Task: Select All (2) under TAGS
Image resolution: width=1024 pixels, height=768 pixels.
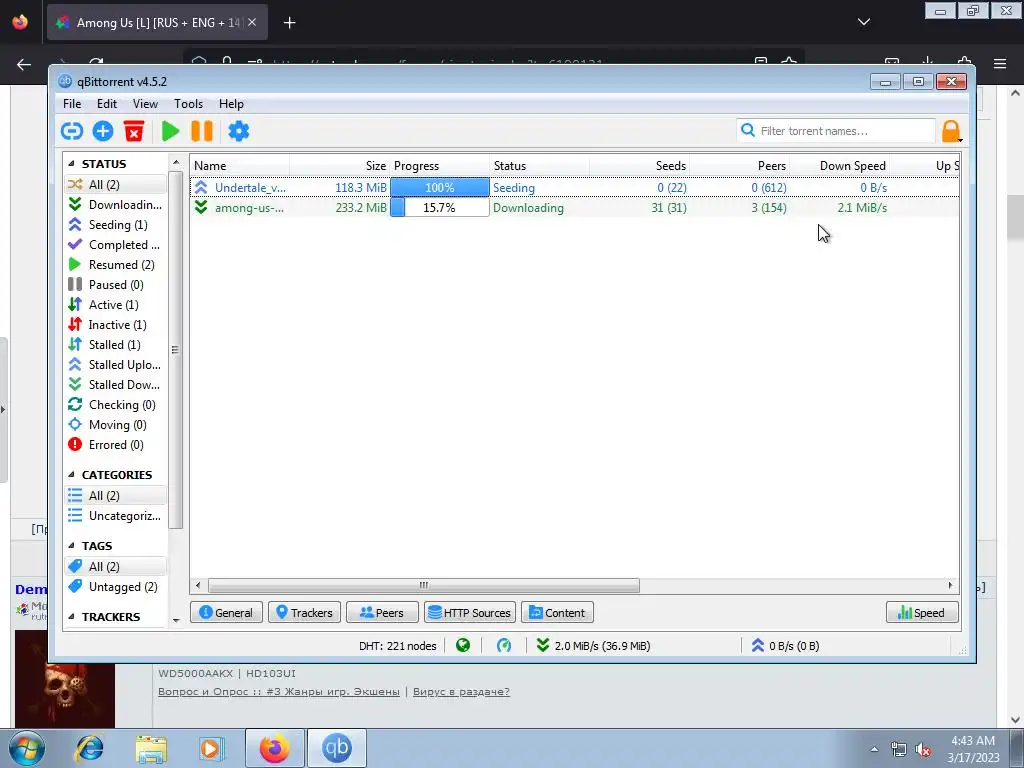Action: (x=115, y=567)
